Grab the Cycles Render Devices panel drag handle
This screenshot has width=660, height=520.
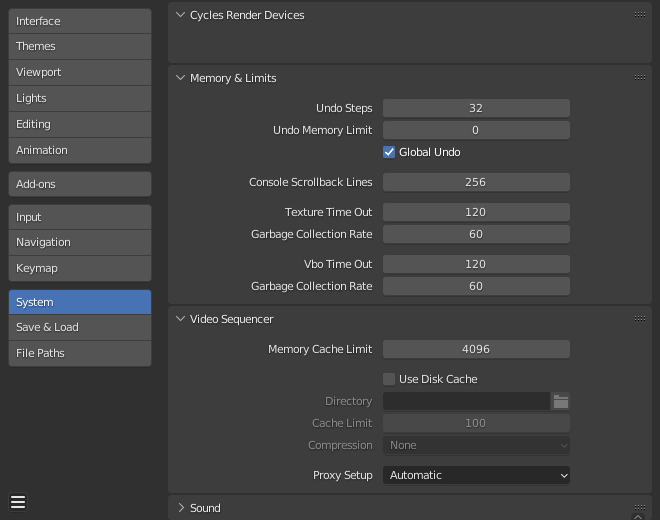coord(639,15)
